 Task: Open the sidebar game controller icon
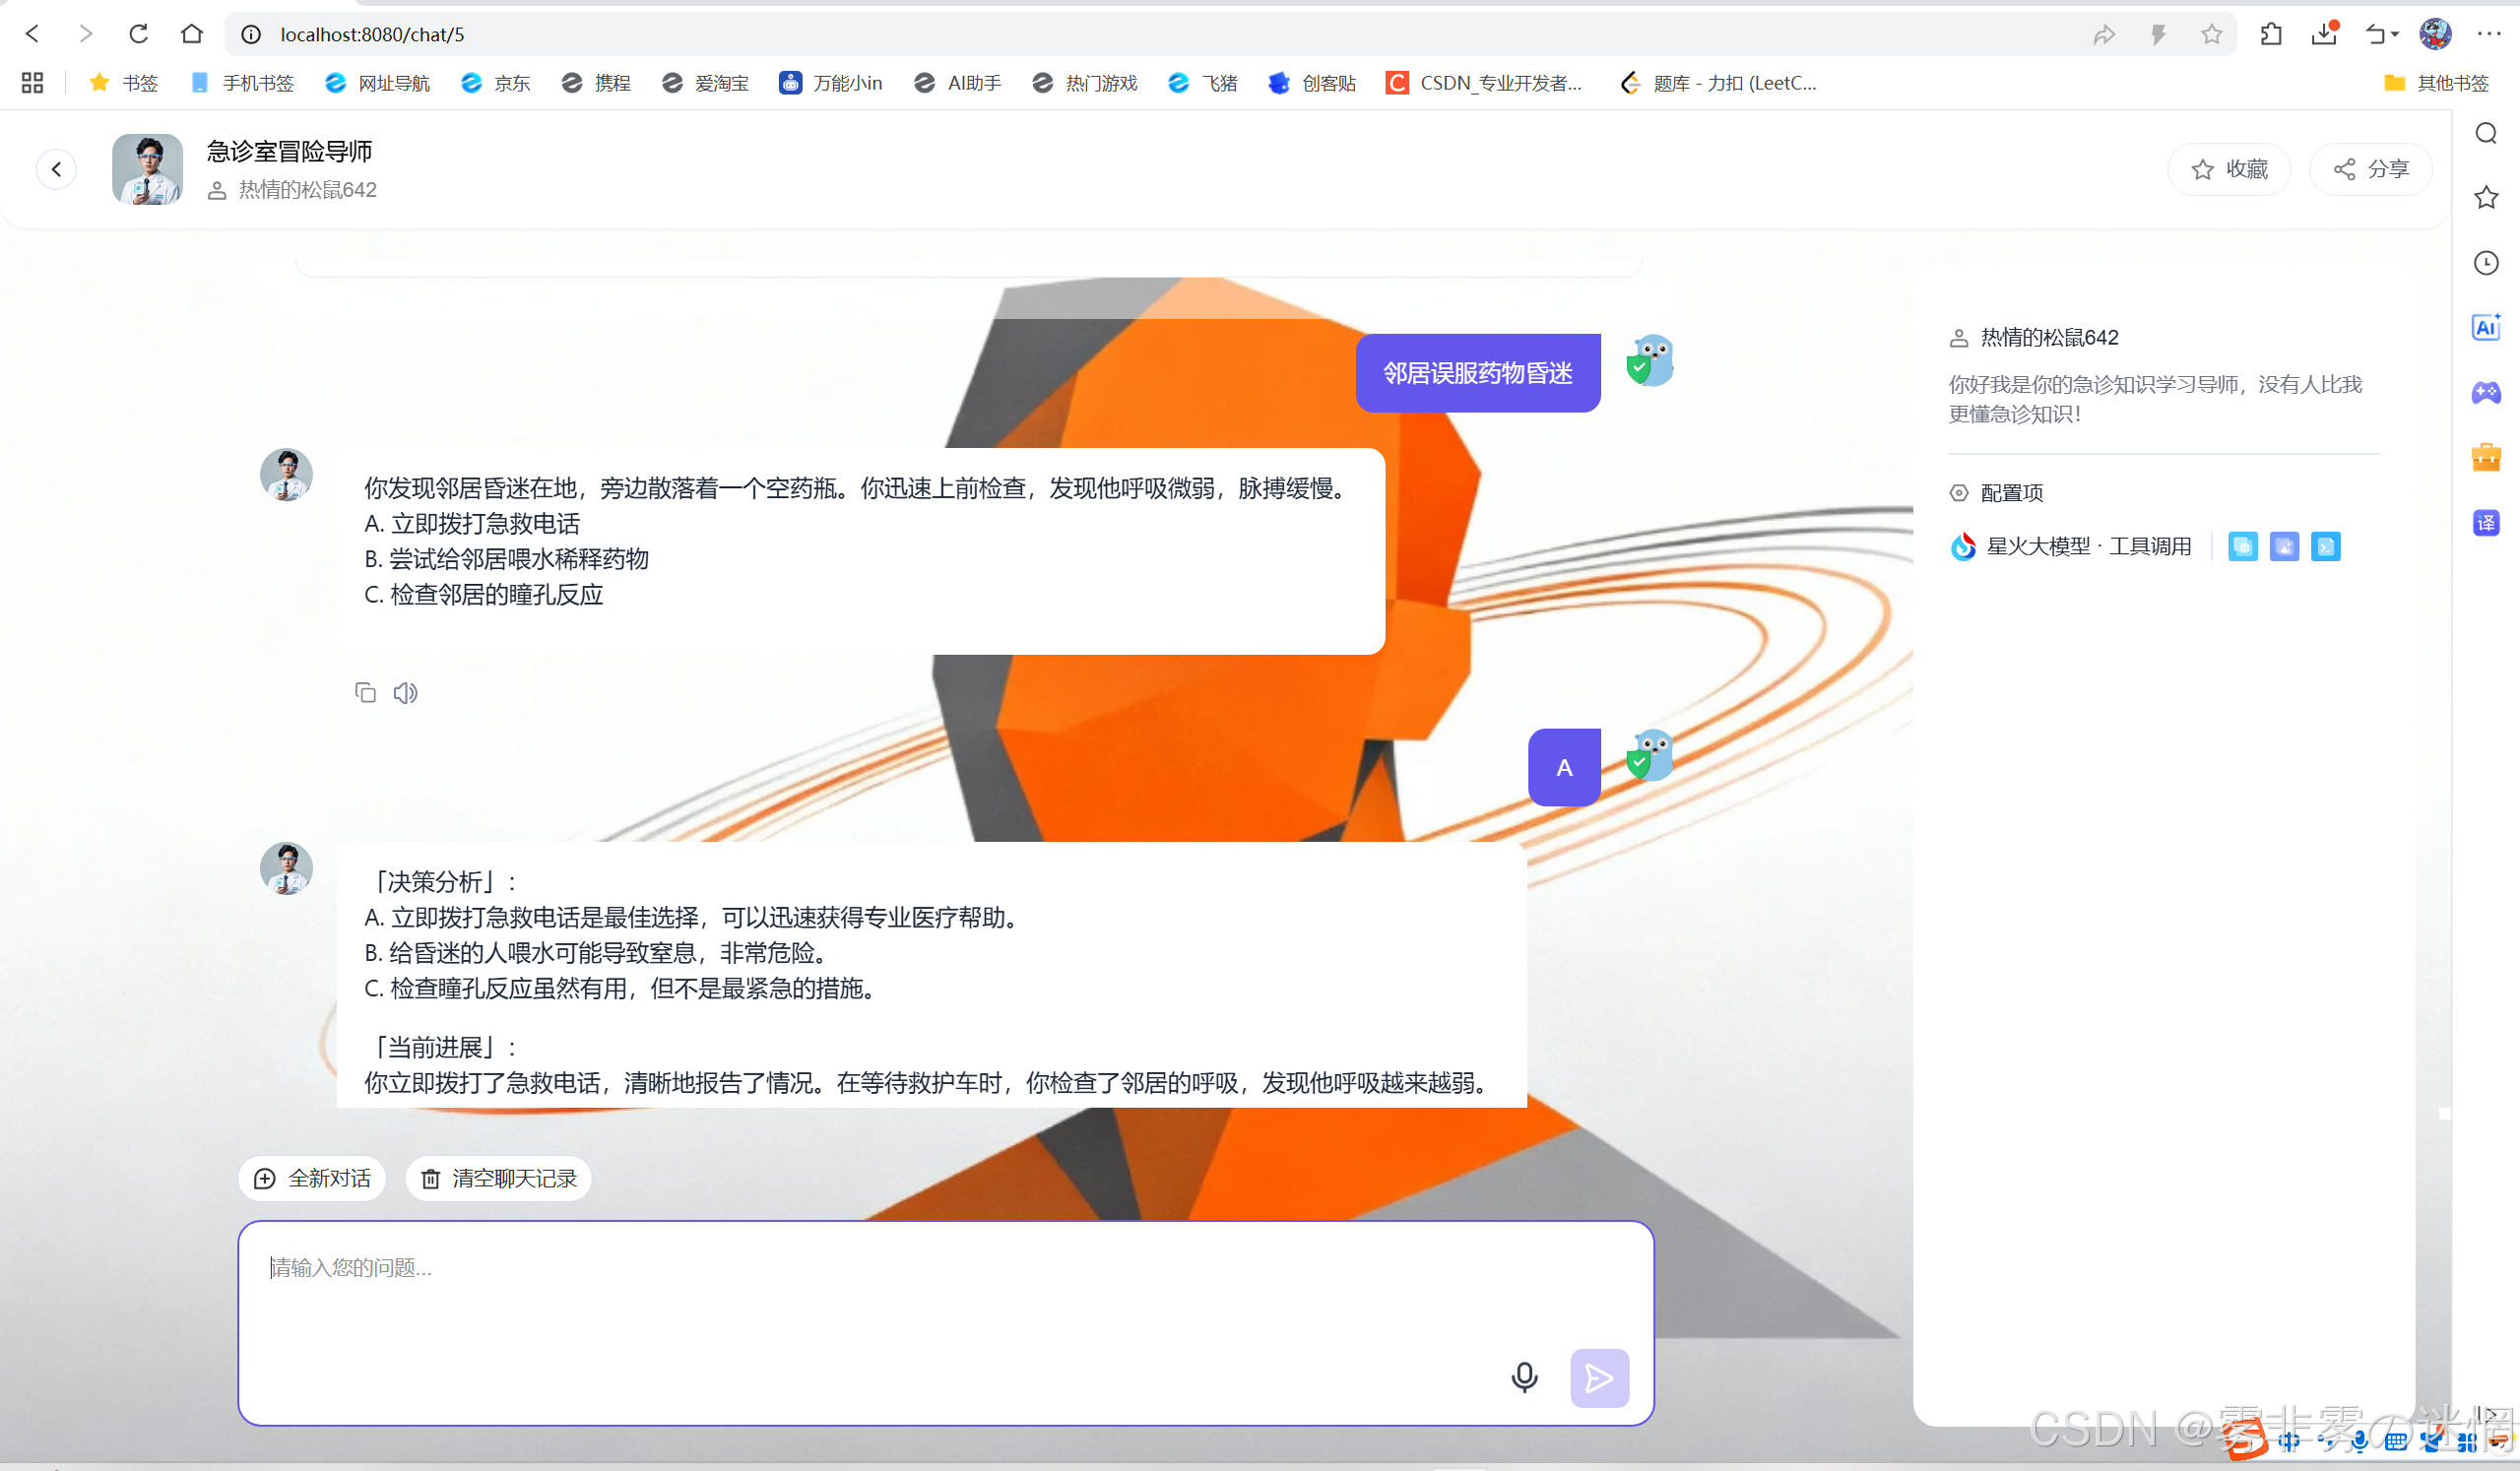pyautogui.click(x=2485, y=392)
